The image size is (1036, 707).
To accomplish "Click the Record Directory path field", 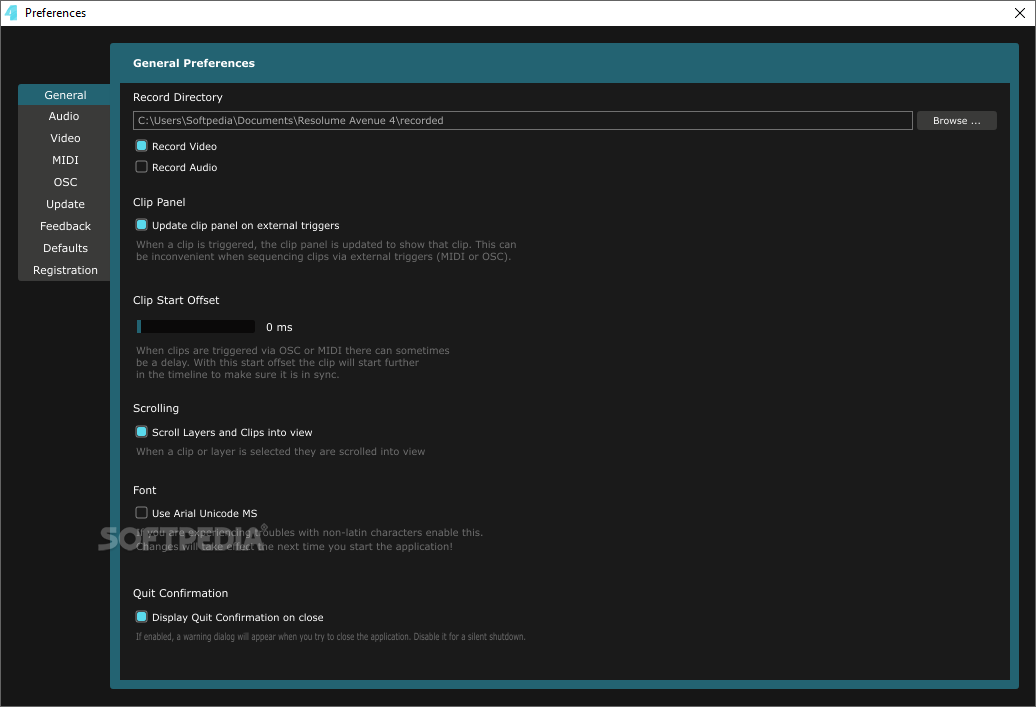I will pyautogui.click(x=523, y=120).
